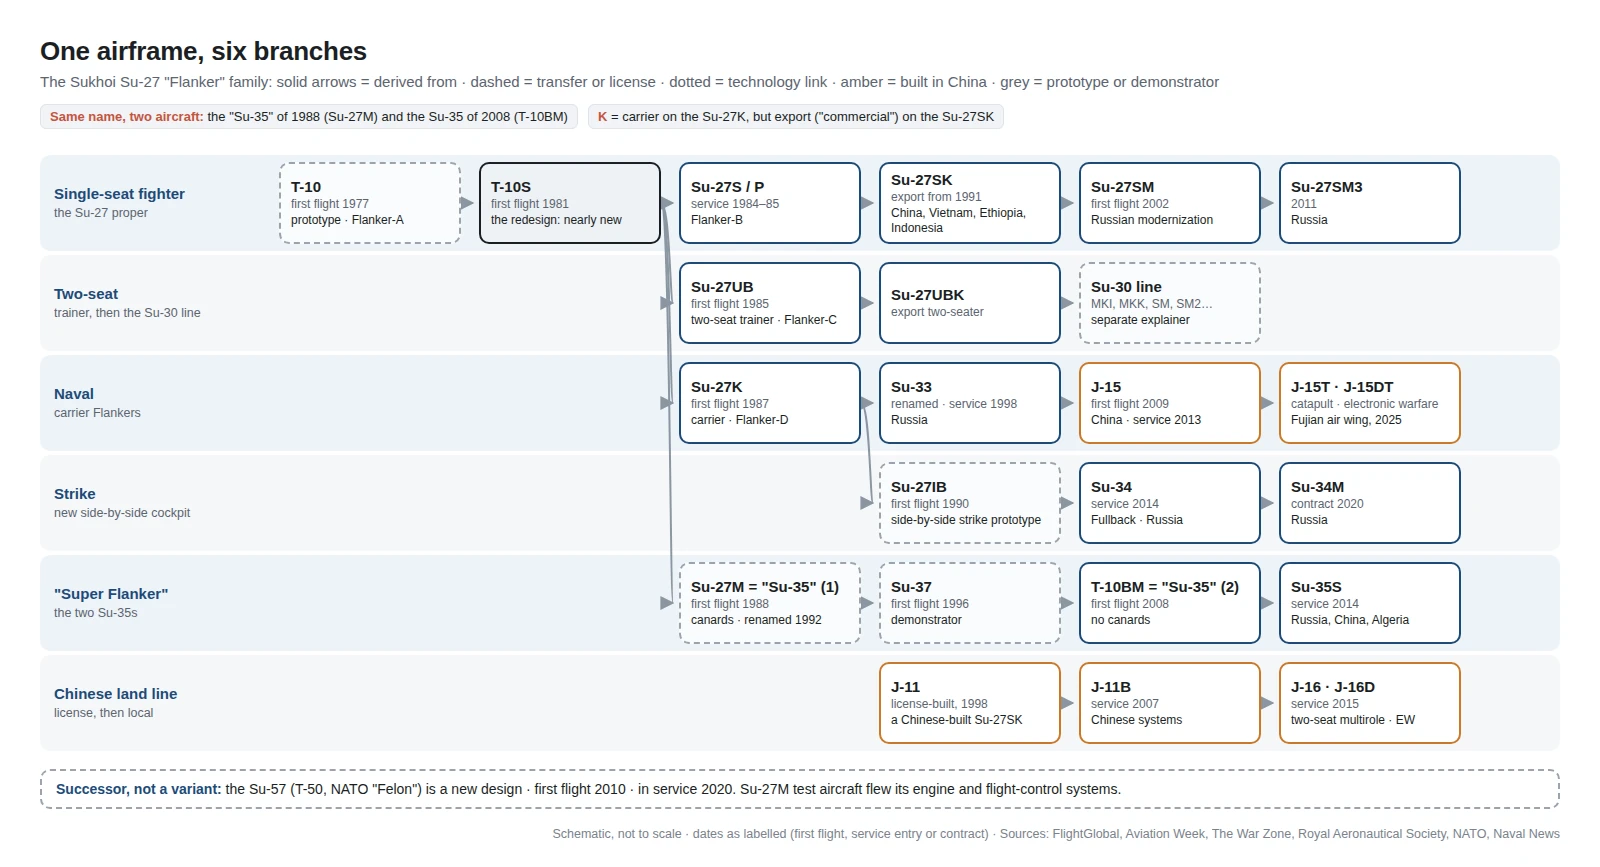Click the Su-27M = "Su-35" (1) card
The width and height of the screenshot is (1600, 867).
tap(770, 603)
